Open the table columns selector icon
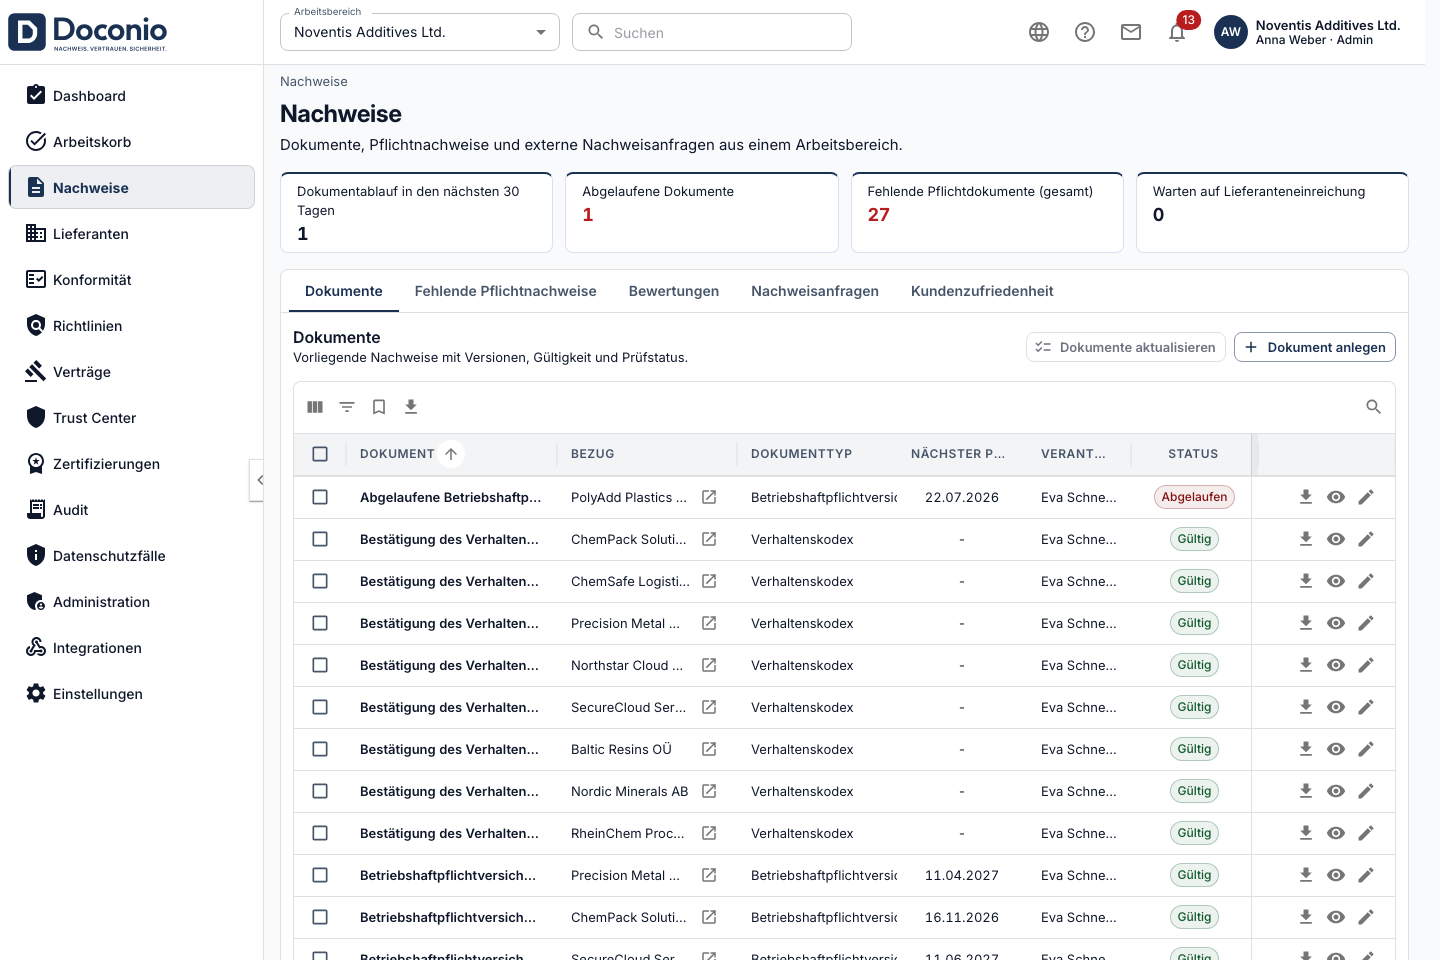This screenshot has width=1440, height=960. pyautogui.click(x=315, y=407)
